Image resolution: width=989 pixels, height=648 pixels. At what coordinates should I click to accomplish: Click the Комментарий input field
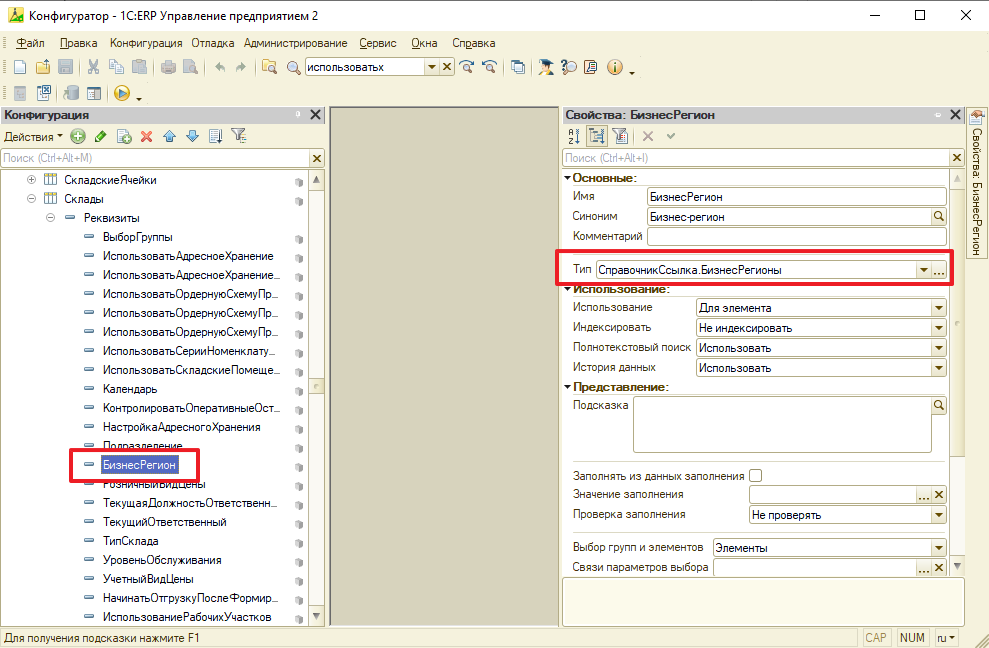point(797,237)
